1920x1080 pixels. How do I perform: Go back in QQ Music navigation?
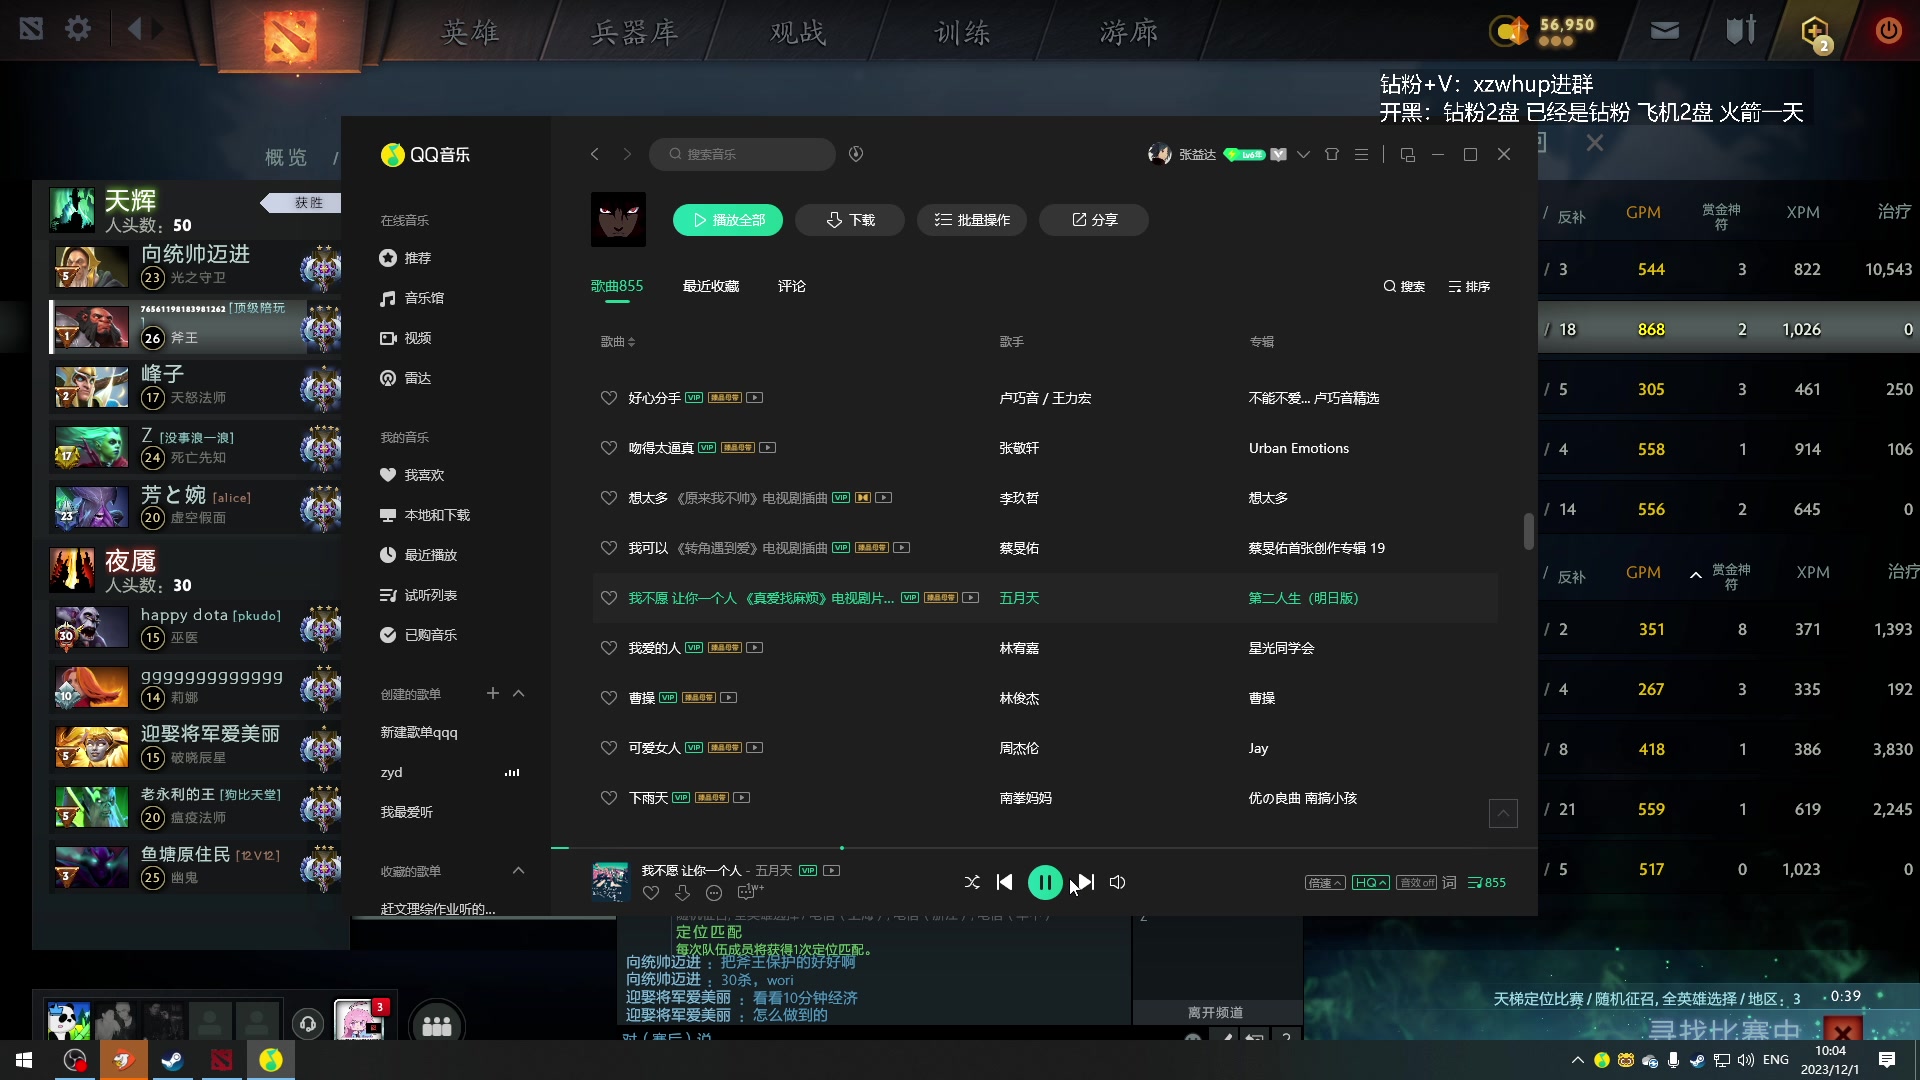(595, 154)
